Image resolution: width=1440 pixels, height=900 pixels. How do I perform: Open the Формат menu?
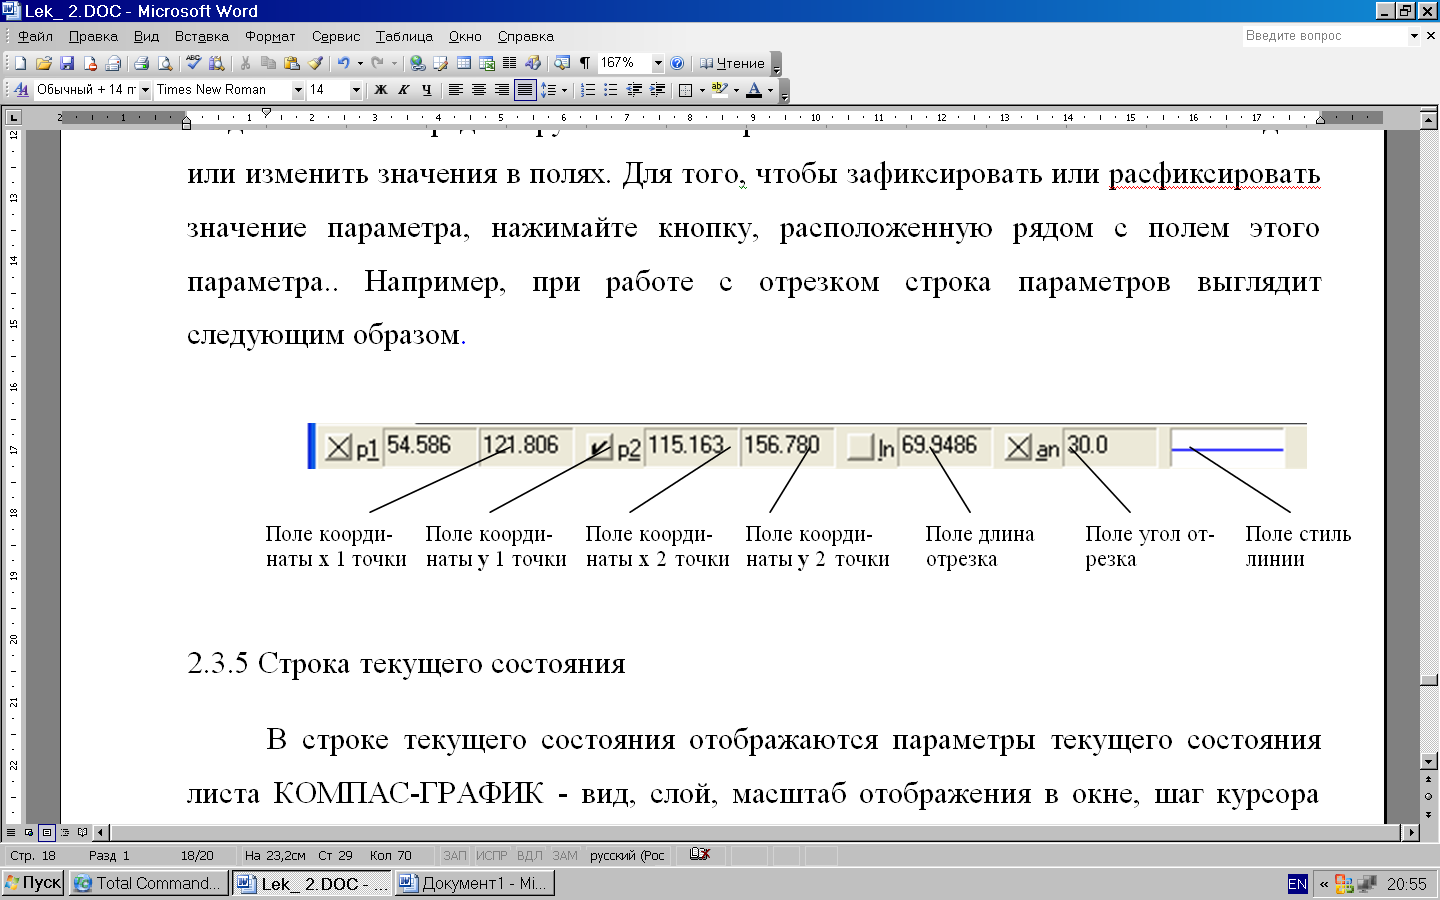(270, 36)
